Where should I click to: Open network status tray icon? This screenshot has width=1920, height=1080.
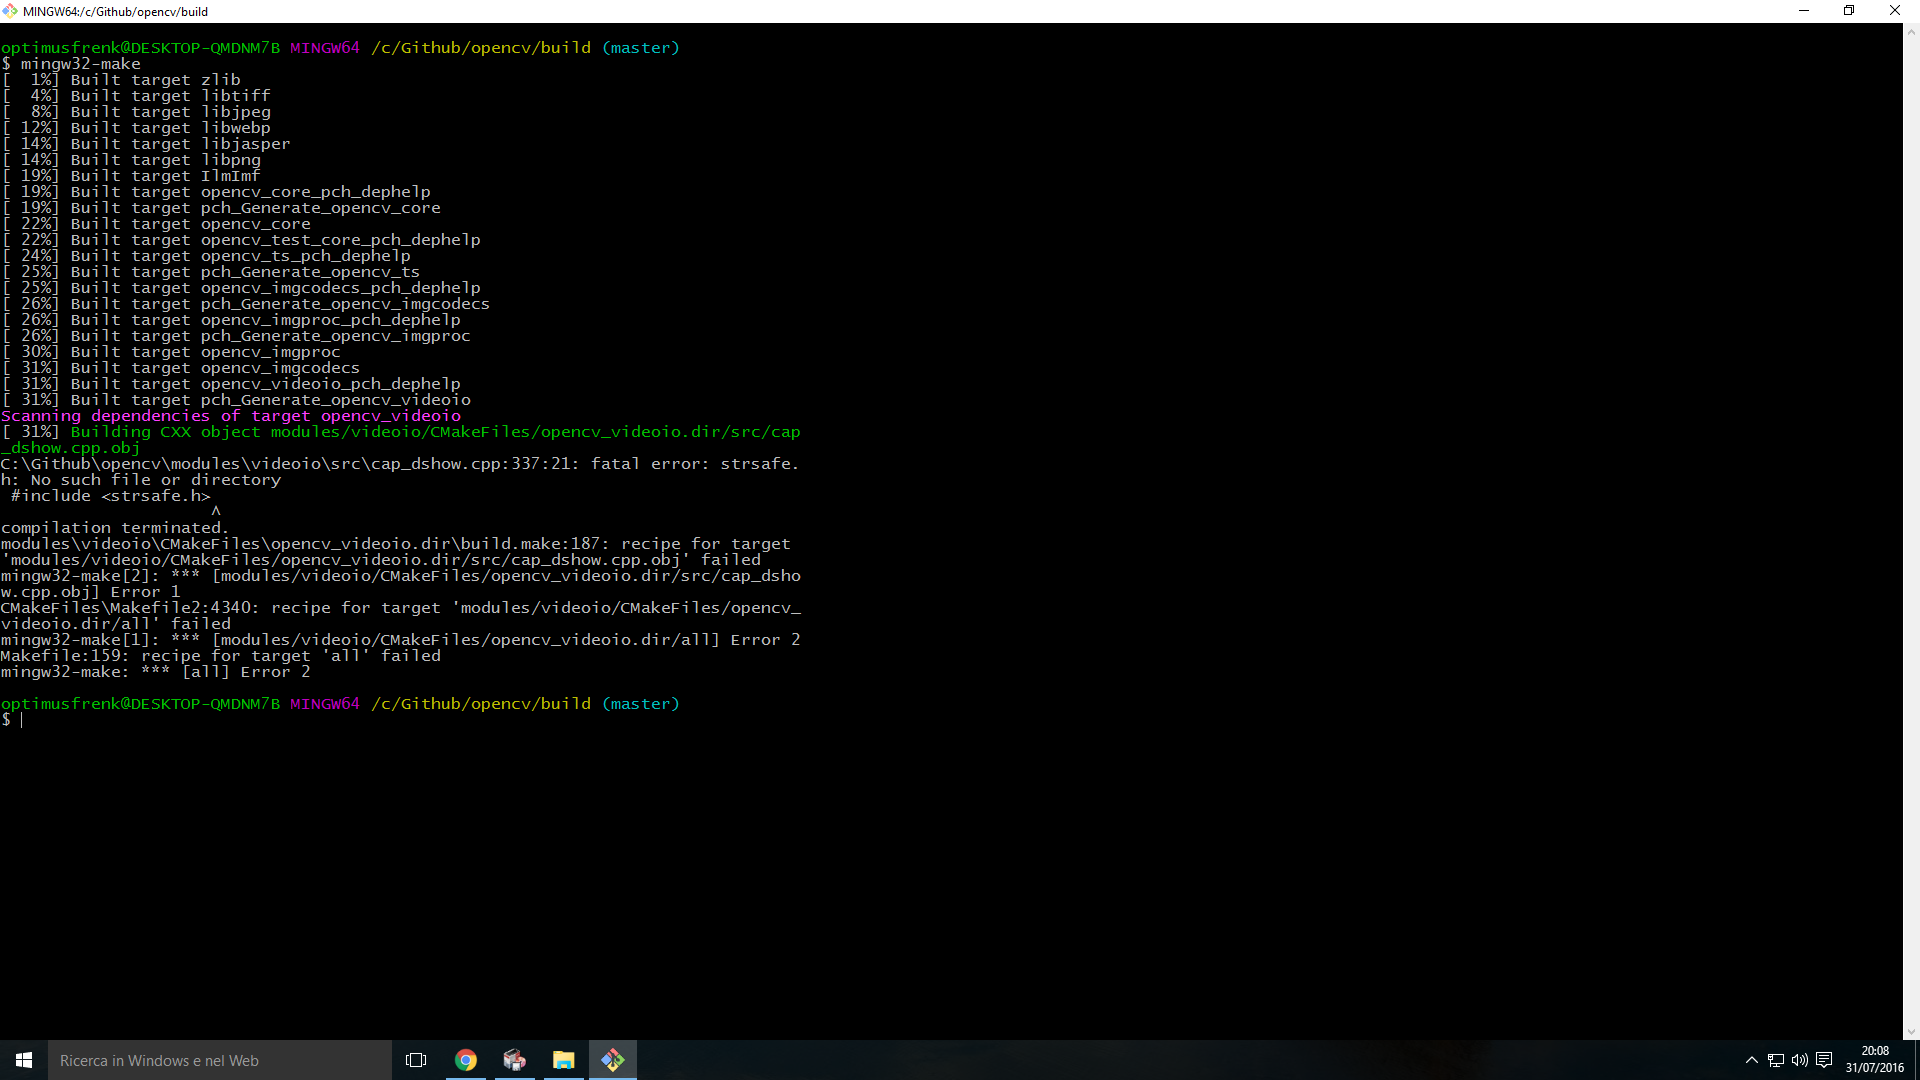pyautogui.click(x=1776, y=1060)
